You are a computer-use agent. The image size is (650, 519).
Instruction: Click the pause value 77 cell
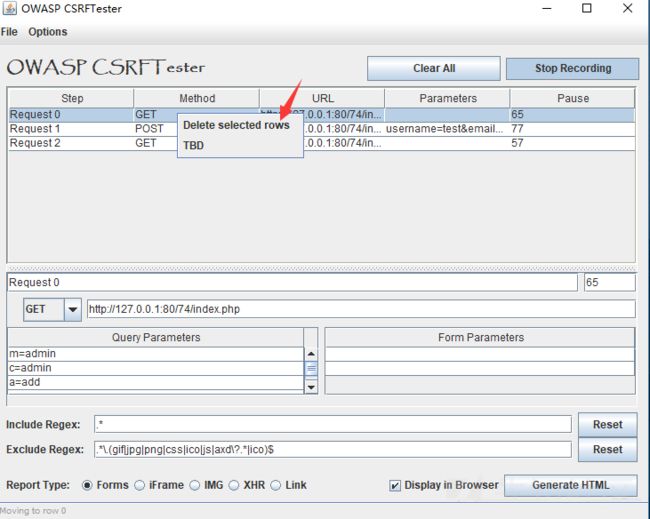pos(572,129)
